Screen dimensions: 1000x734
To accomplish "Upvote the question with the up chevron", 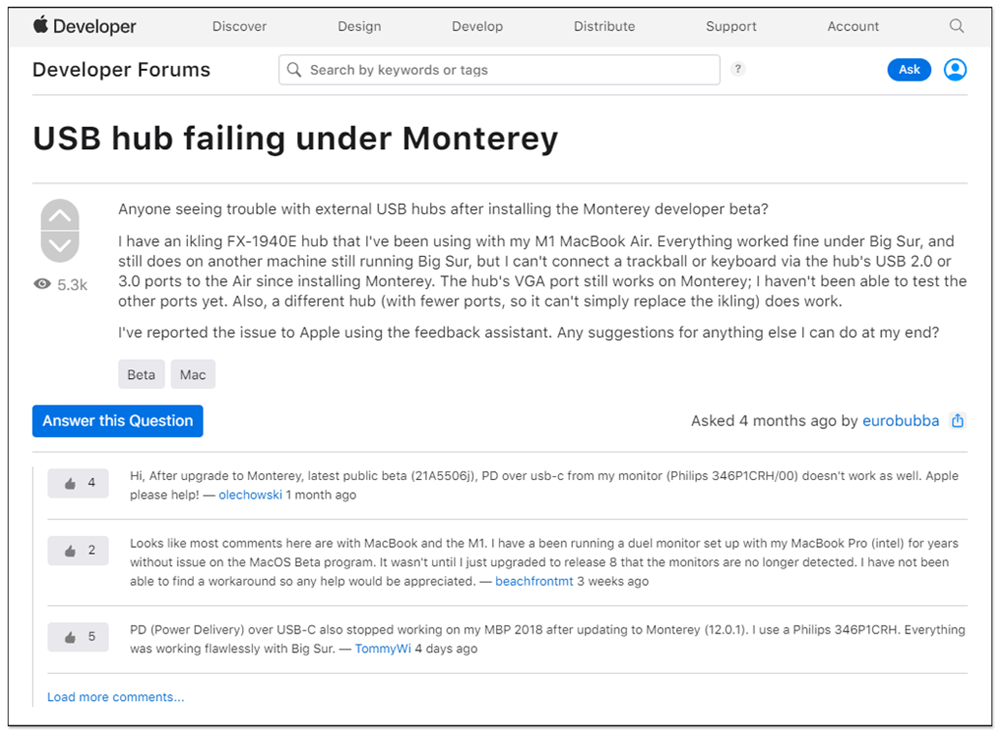I will point(60,216).
